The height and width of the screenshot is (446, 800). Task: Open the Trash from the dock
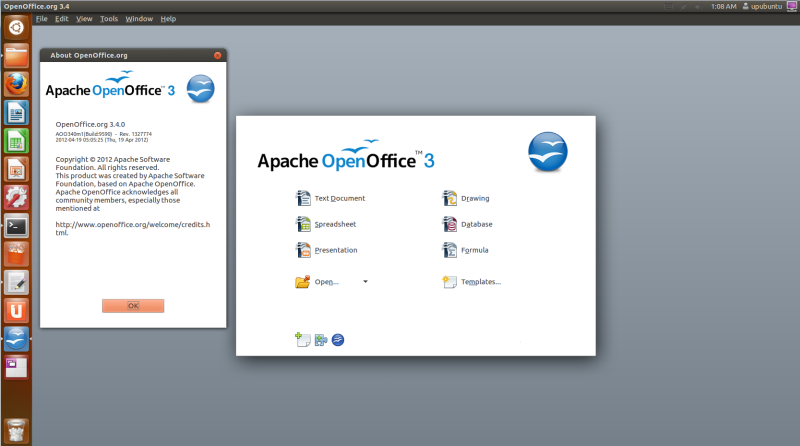16,430
